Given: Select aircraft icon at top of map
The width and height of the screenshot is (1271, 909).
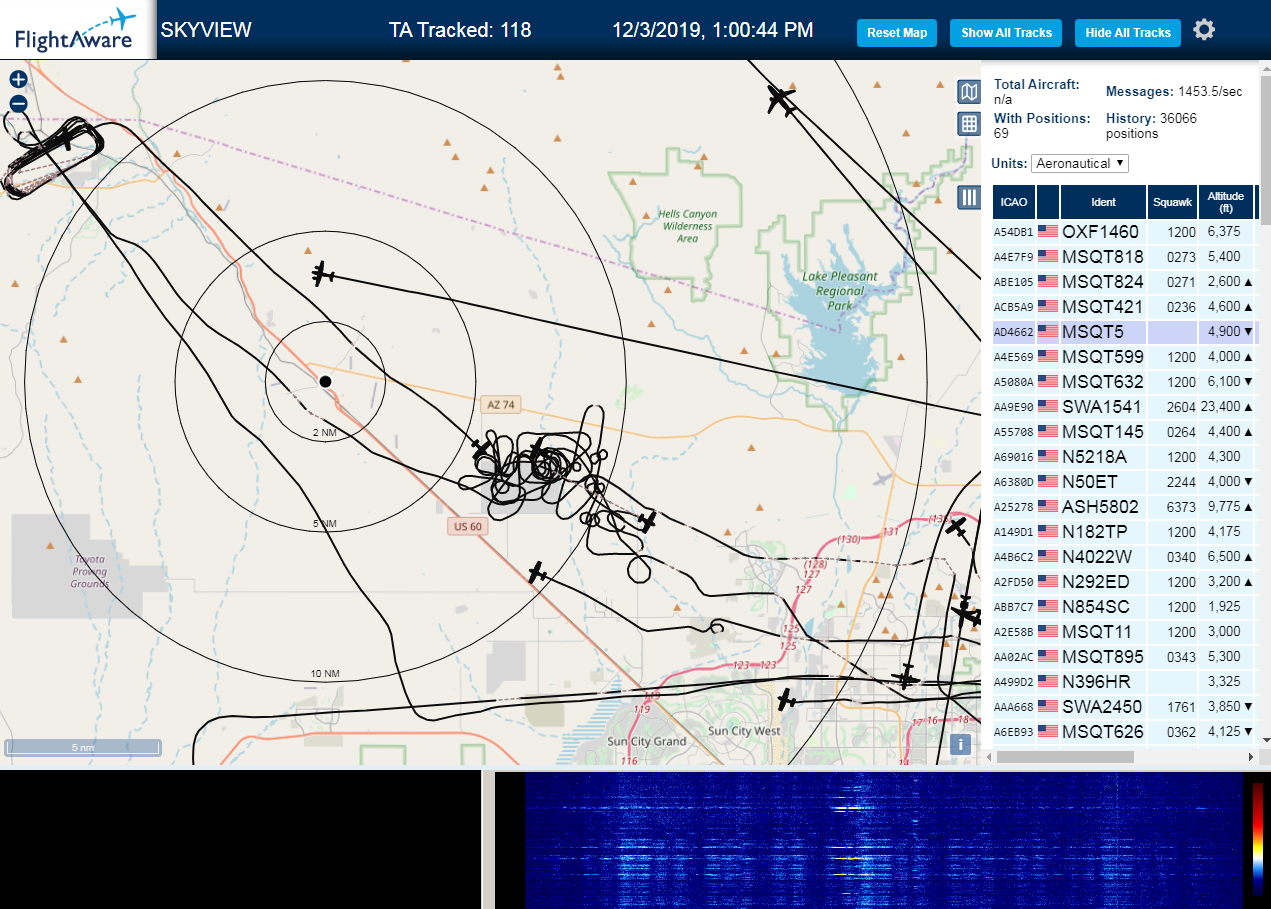Looking at the screenshot, I should 780,99.
